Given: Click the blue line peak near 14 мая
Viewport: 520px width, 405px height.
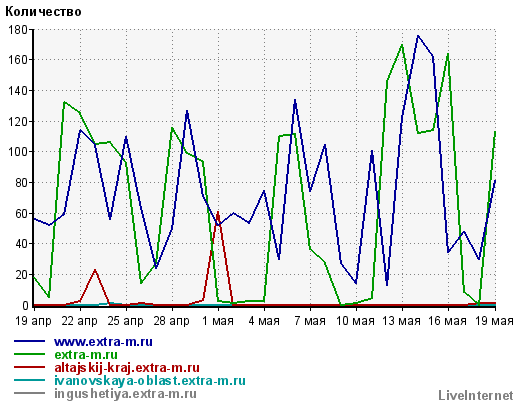Looking at the screenshot, I should (x=418, y=36).
